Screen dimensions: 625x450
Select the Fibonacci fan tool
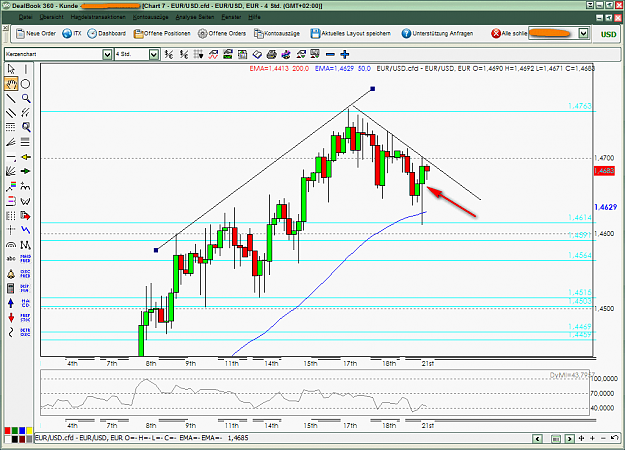[x=11, y=142]
